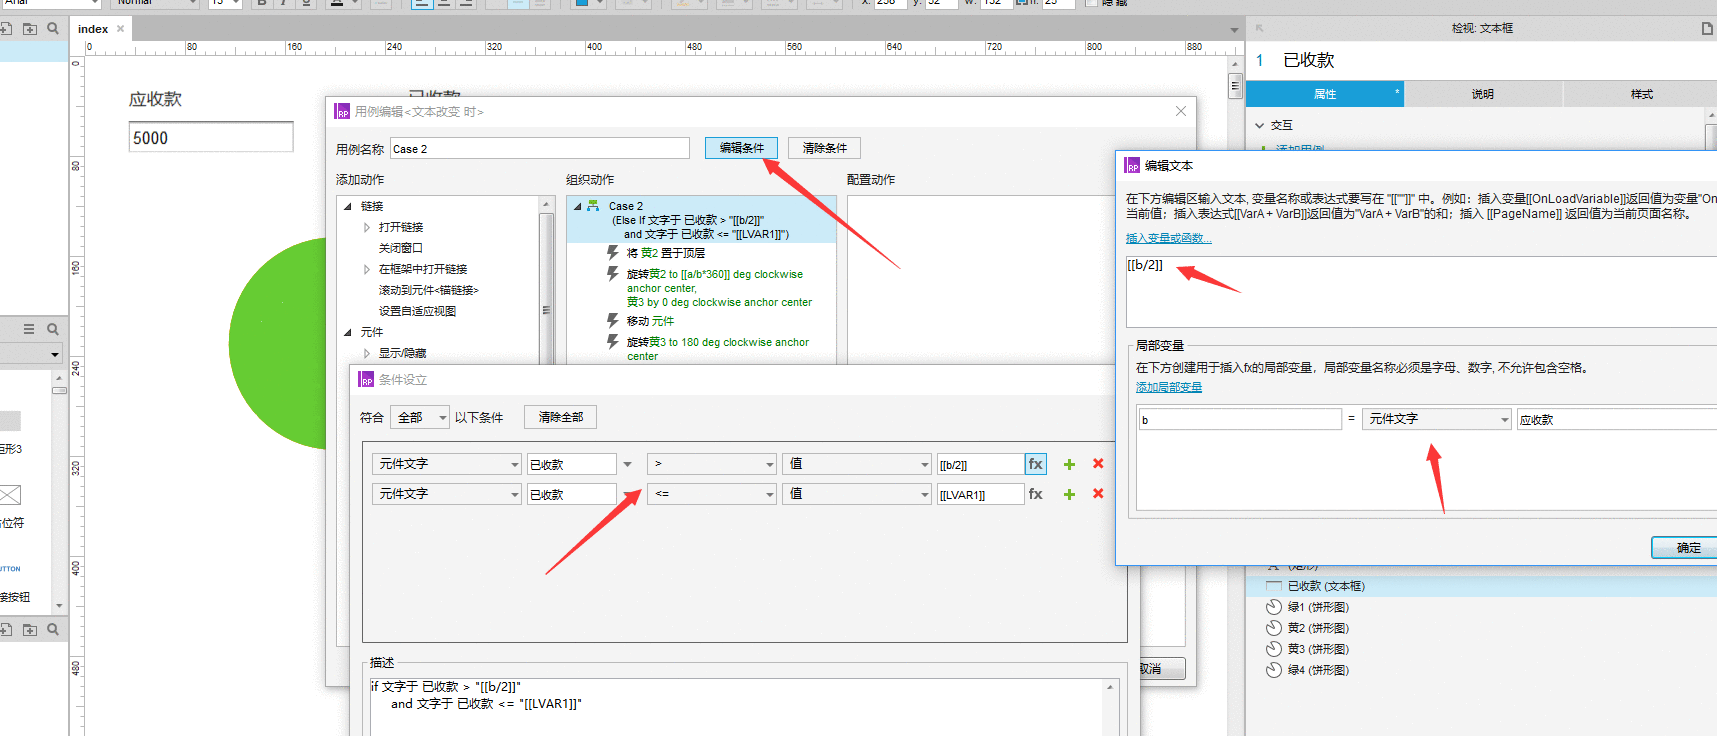Switch to the 样式 tab

[1640, 94]
